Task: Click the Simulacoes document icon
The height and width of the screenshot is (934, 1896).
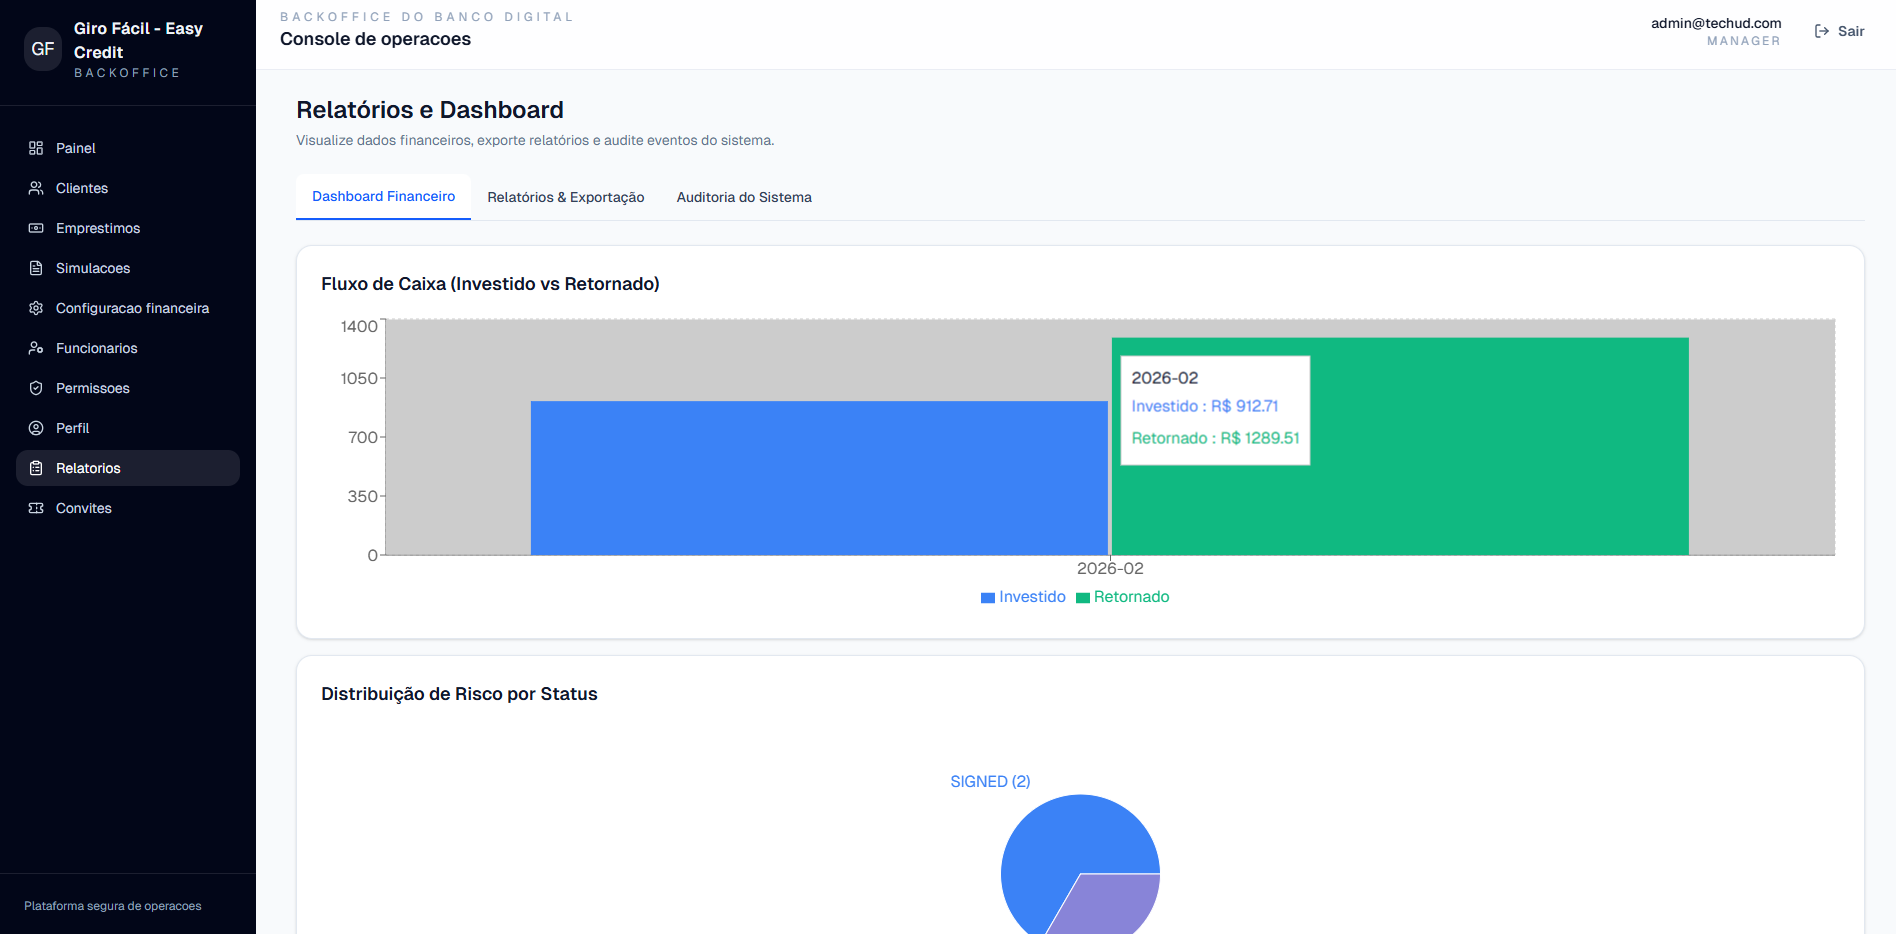Action: click(36, 268)
